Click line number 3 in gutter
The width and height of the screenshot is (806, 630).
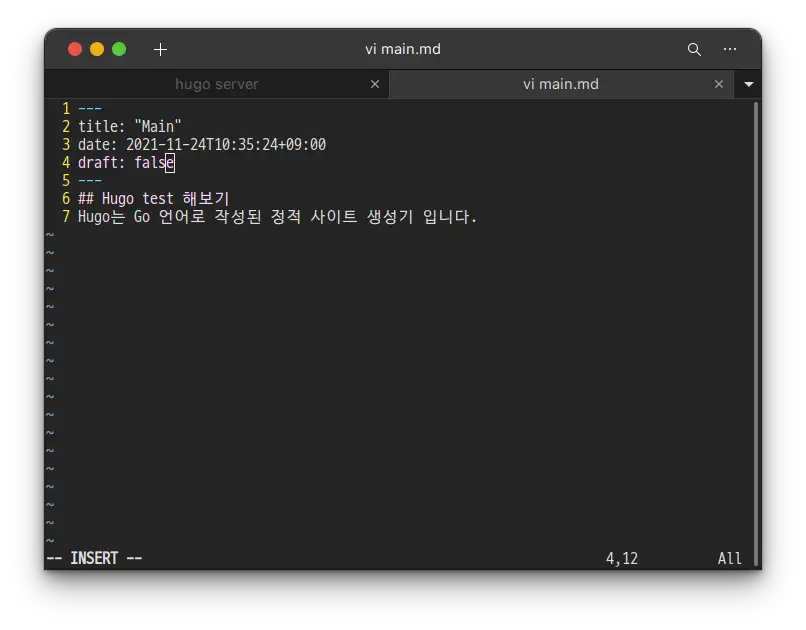[x=66, y=144]
